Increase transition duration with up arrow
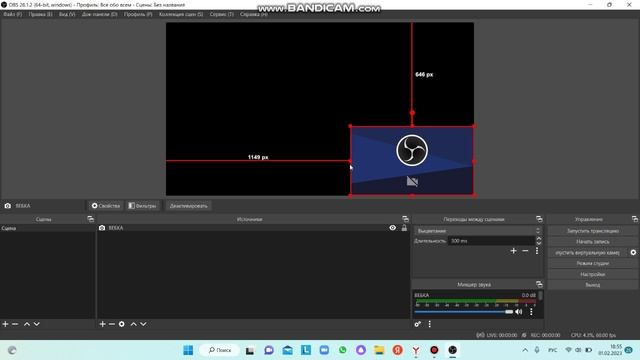Image resolution: width=640 pixels, height=360 pixels. pos(539,238)
